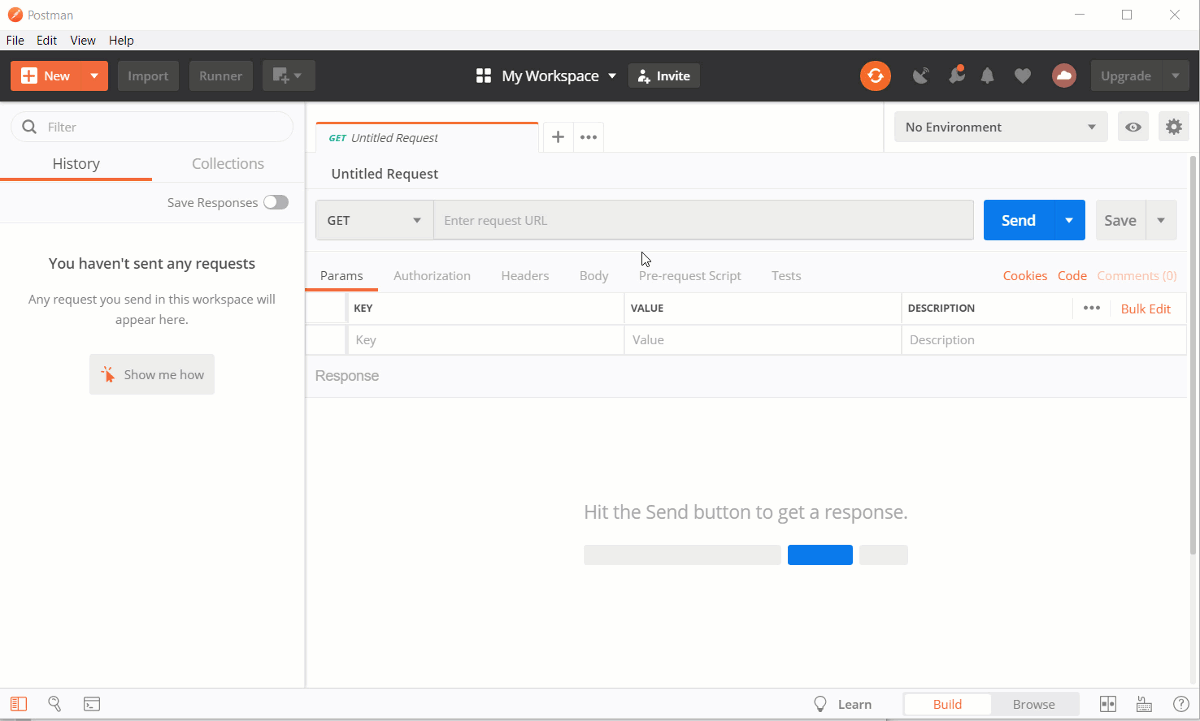This screenshot has height=721, width=1200.
Task: Click environment quick look eye icon
Action: point(1133,127)
